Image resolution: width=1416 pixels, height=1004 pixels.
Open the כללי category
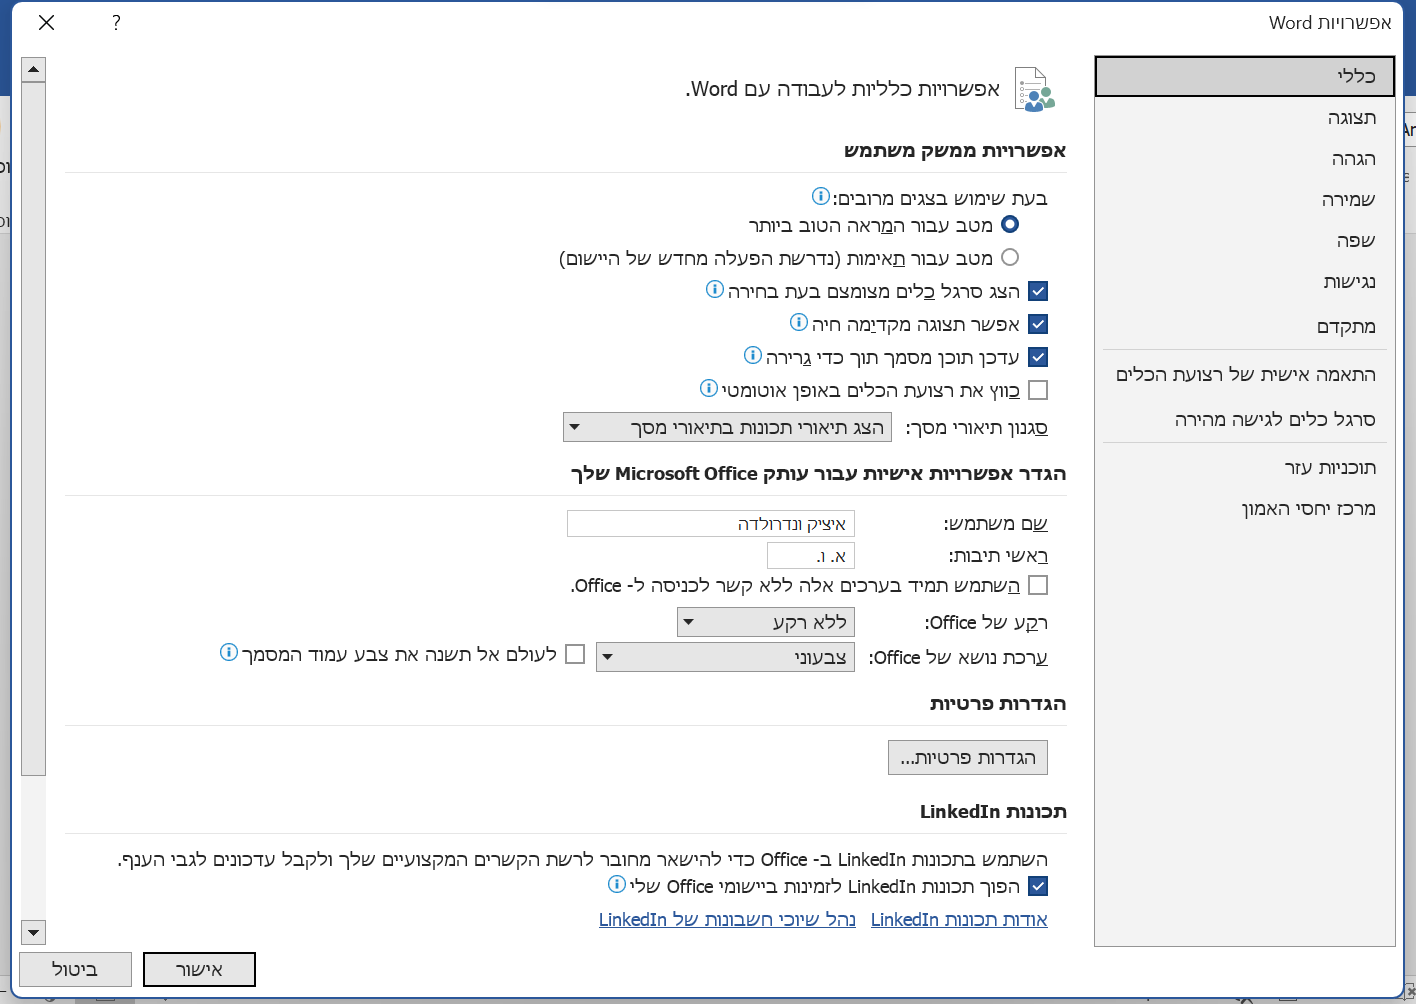(x=1245, y=76)
